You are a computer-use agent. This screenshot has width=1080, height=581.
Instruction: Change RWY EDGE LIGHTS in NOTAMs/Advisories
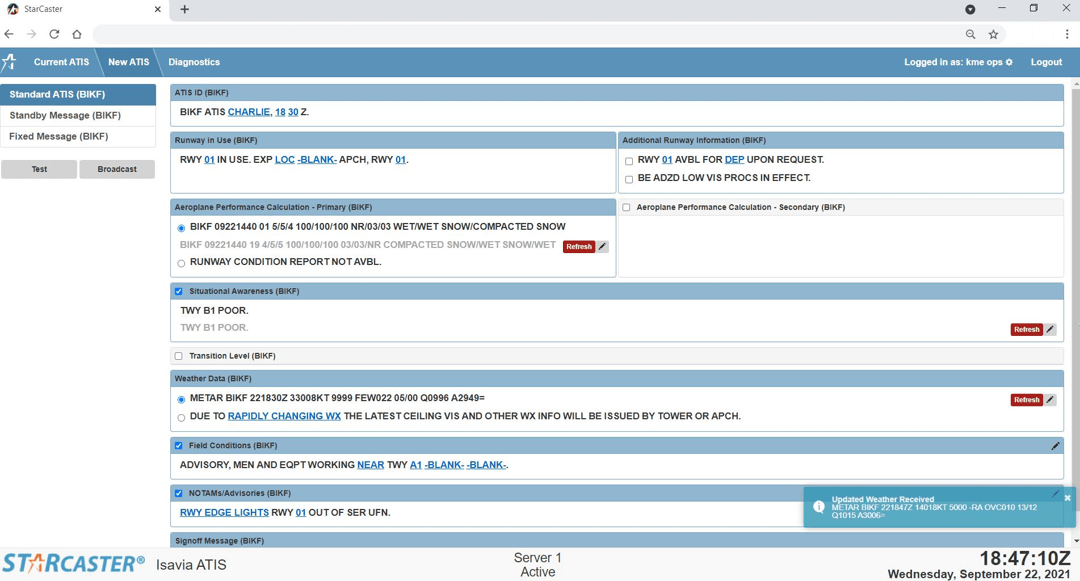[224, 512]
